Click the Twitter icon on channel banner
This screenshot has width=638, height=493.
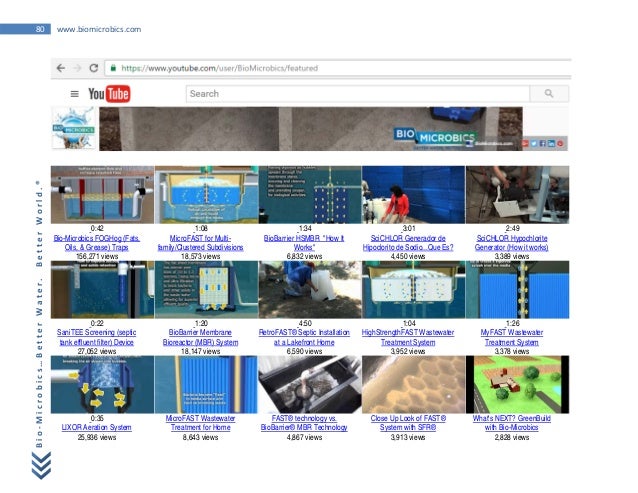click(x=534, y=144)
